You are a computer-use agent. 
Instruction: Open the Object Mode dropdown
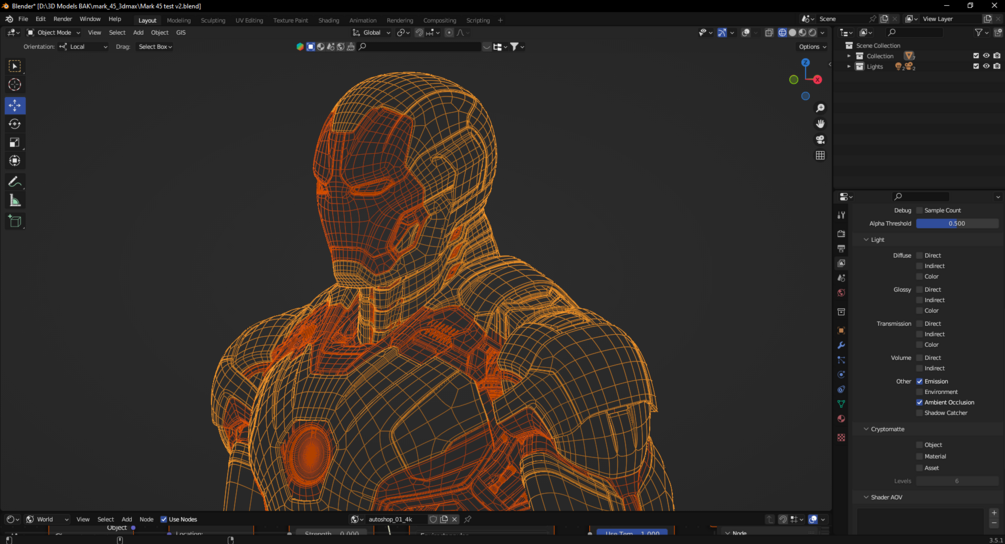[x=53, y=33]
